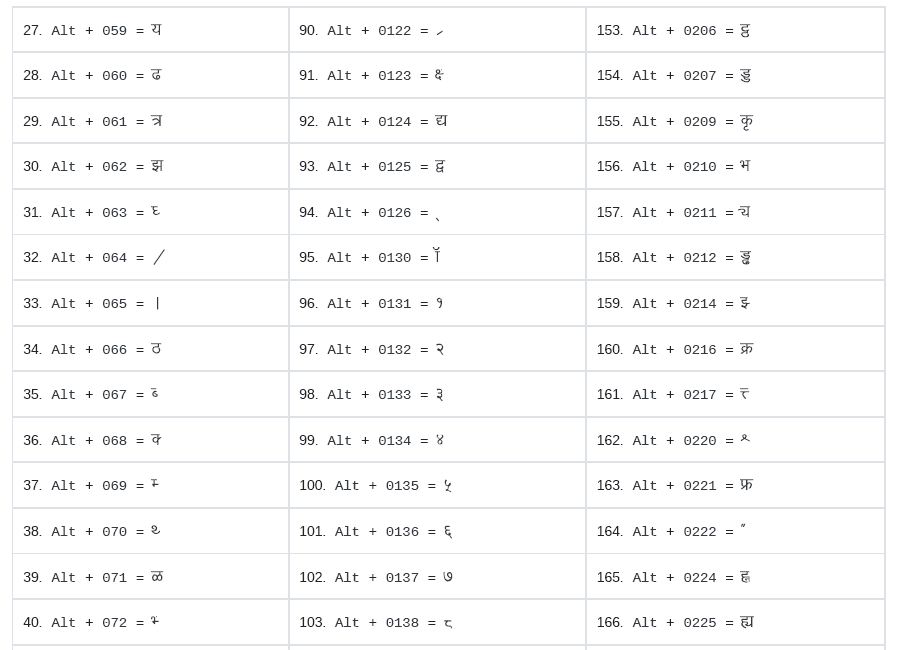Screen dimensions: 903x650
Task: Select the Alt + 064 slash entry
Action: coord(150,257)
